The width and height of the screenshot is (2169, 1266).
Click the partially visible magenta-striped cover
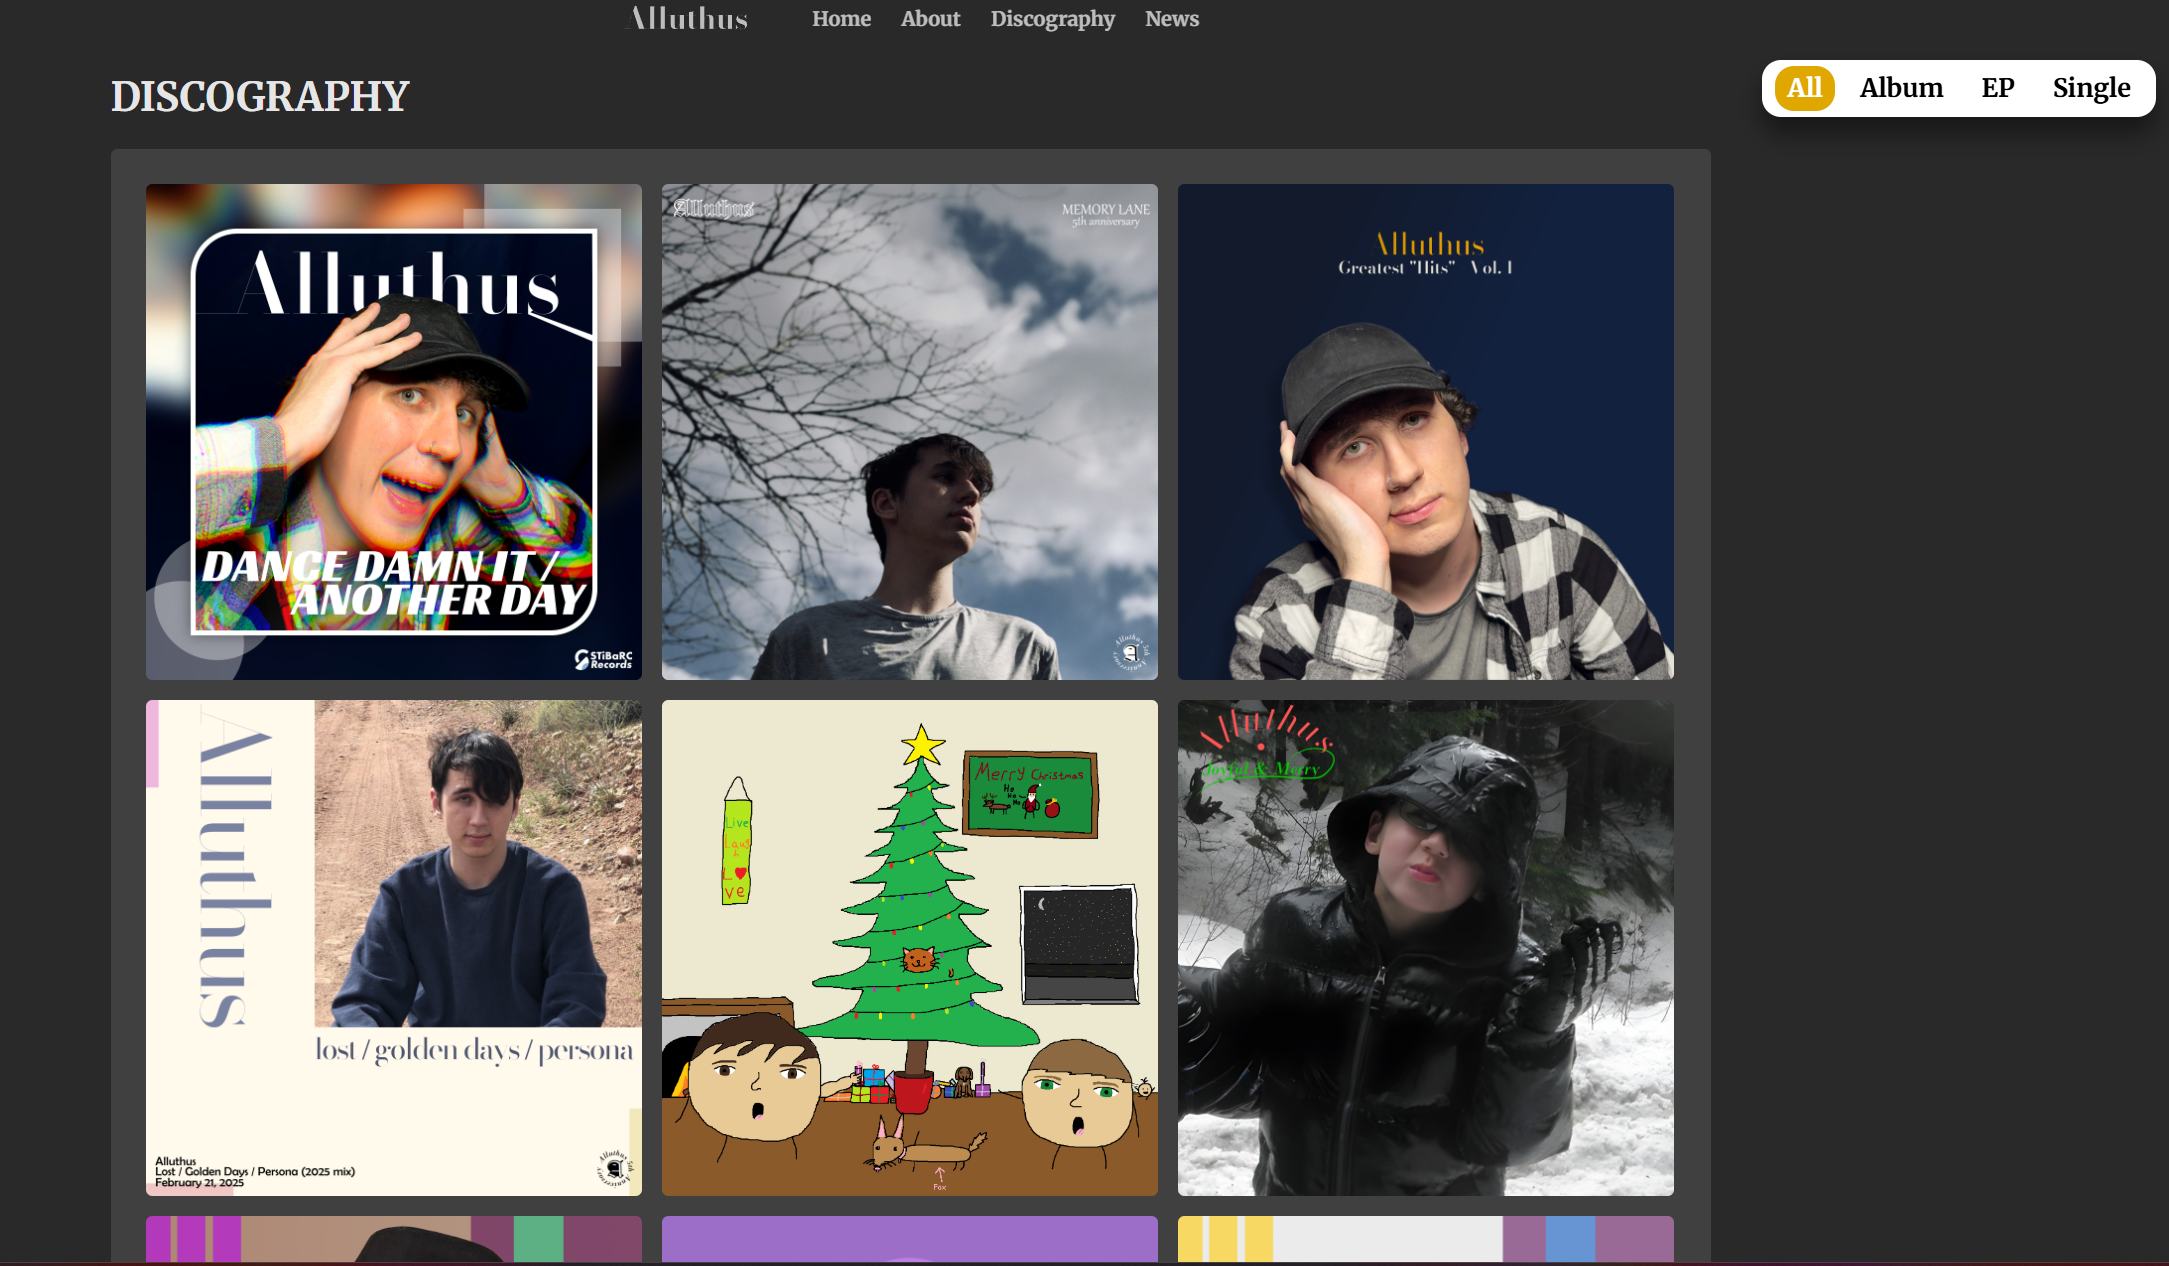coord(393,1239)
